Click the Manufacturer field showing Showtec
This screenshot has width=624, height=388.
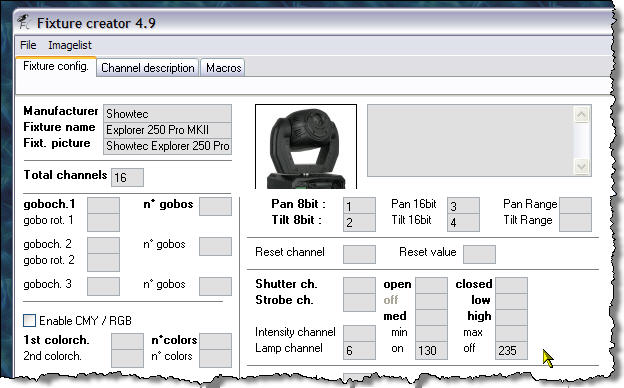click(168, 114)
